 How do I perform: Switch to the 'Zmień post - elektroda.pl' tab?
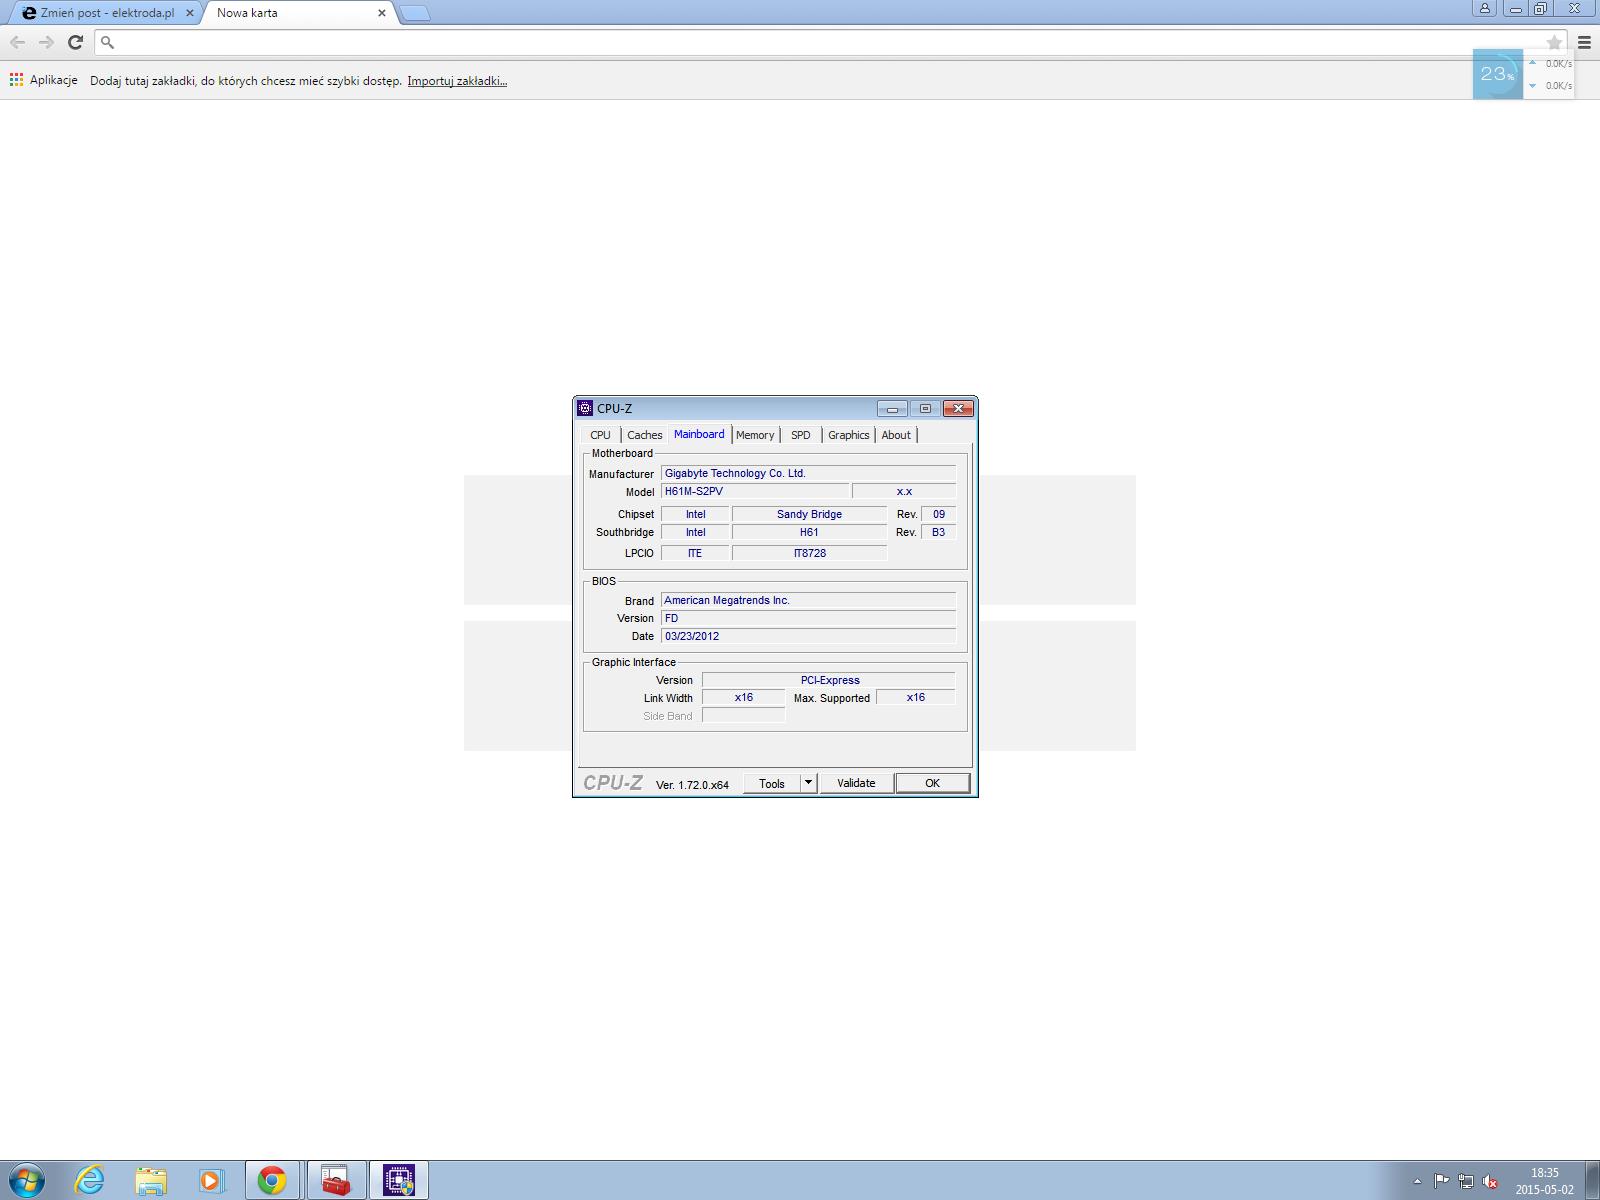coord(108,13)
